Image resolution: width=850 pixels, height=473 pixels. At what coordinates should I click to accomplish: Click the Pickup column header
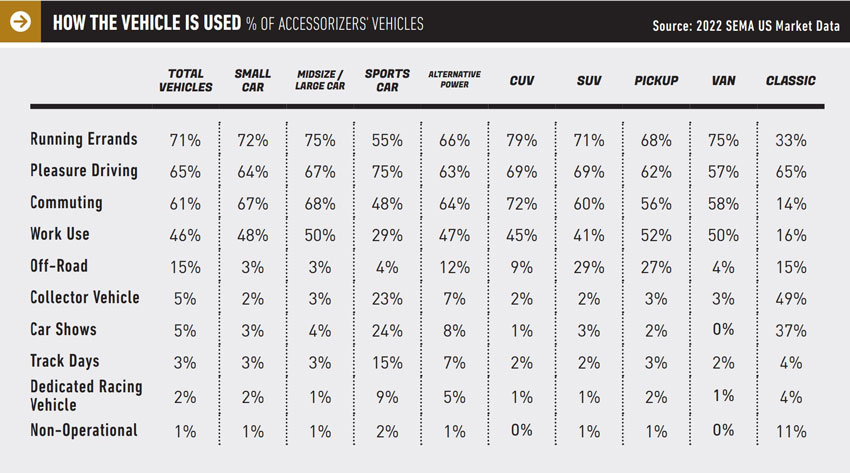pos(656,80)
